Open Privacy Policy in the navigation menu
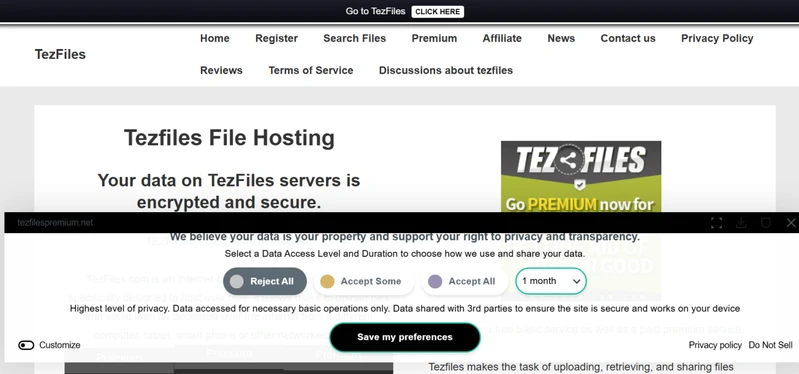The width and height of the screenshot is (799, 374). [717, 38]
